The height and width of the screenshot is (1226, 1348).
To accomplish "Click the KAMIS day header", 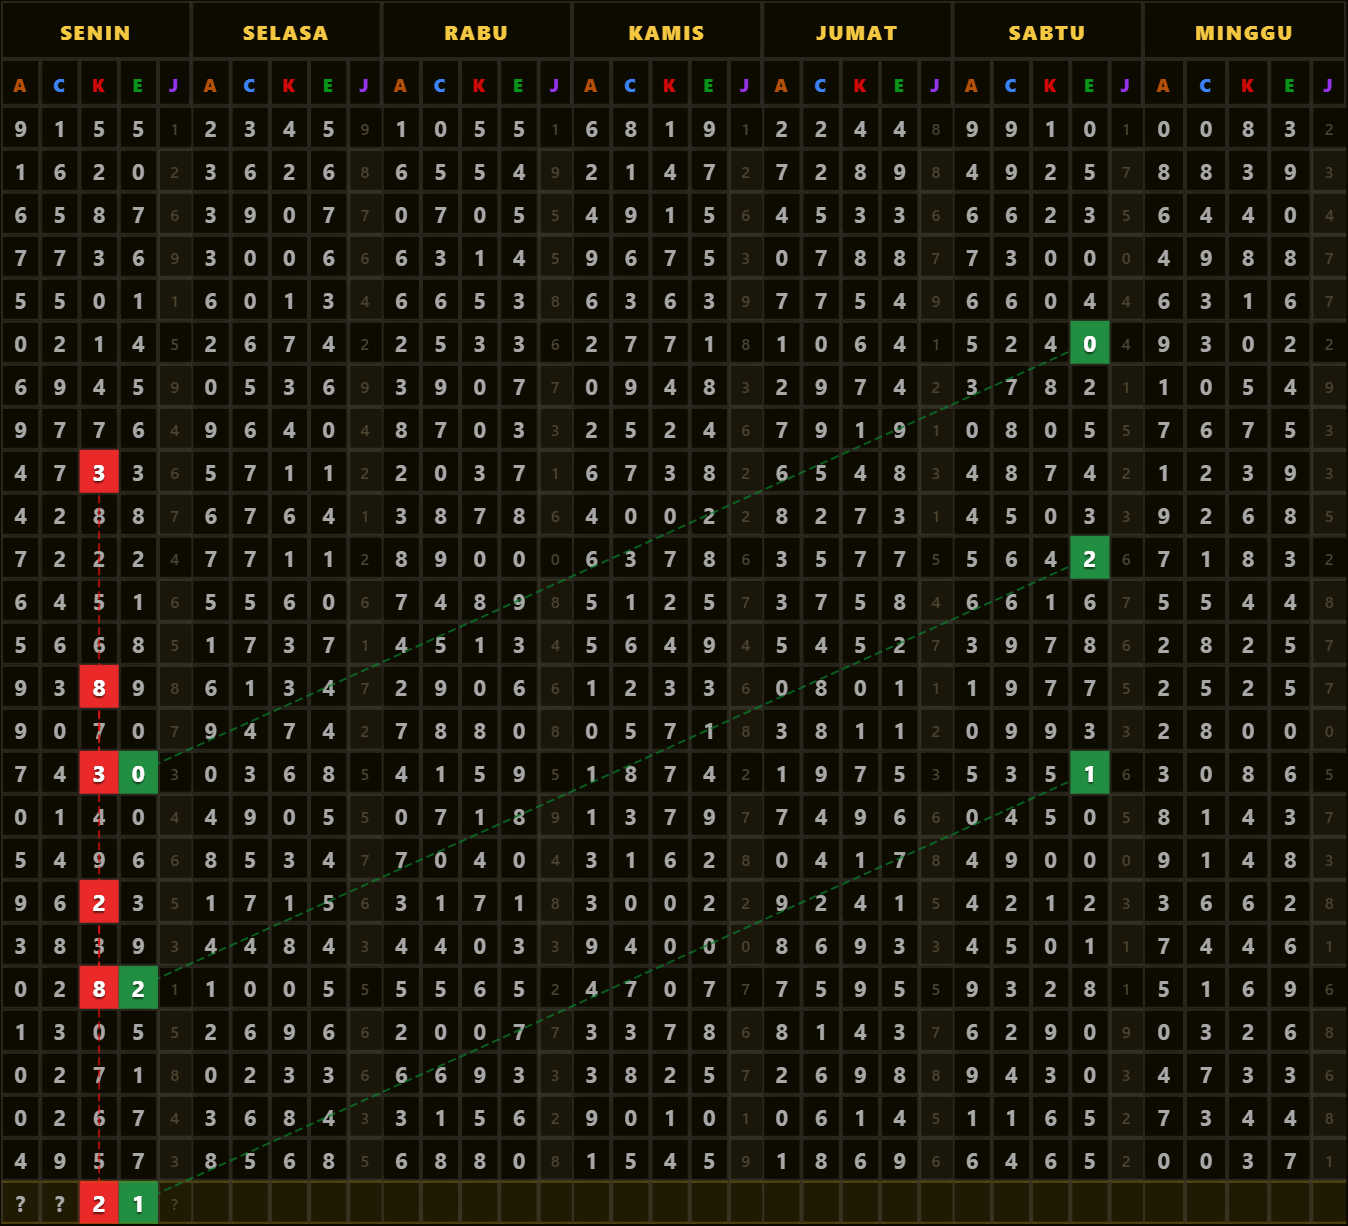I will [666, 32].
